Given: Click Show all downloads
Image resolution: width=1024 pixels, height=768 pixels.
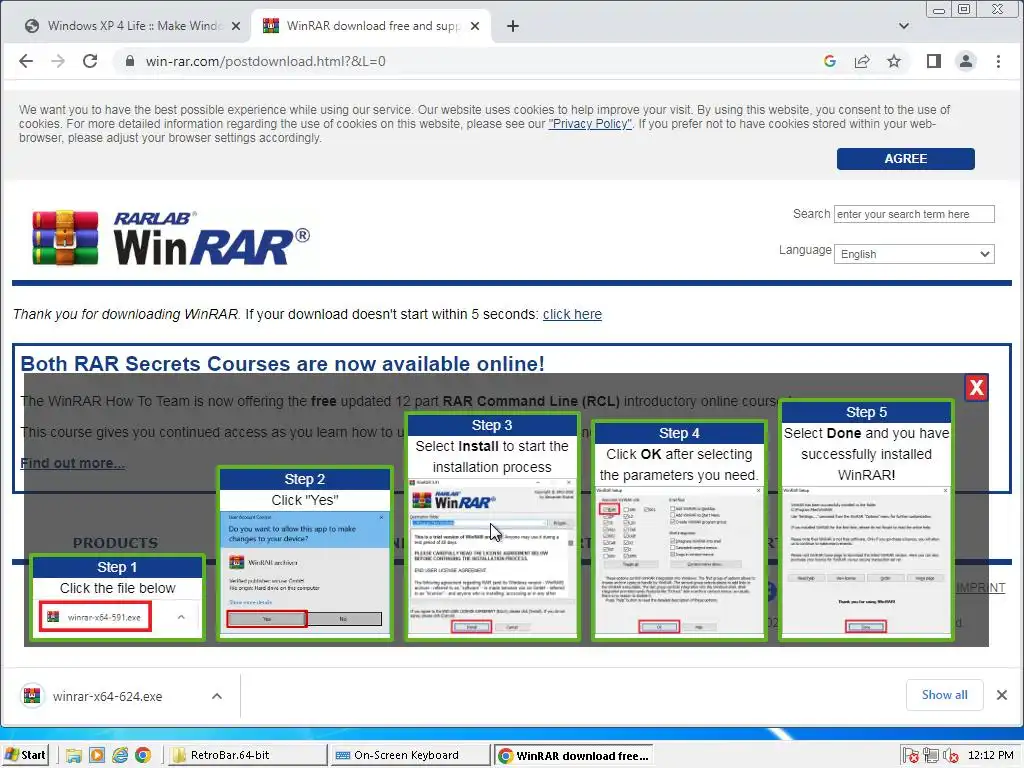Looking at the screenshot, I should tap(944, 695).
